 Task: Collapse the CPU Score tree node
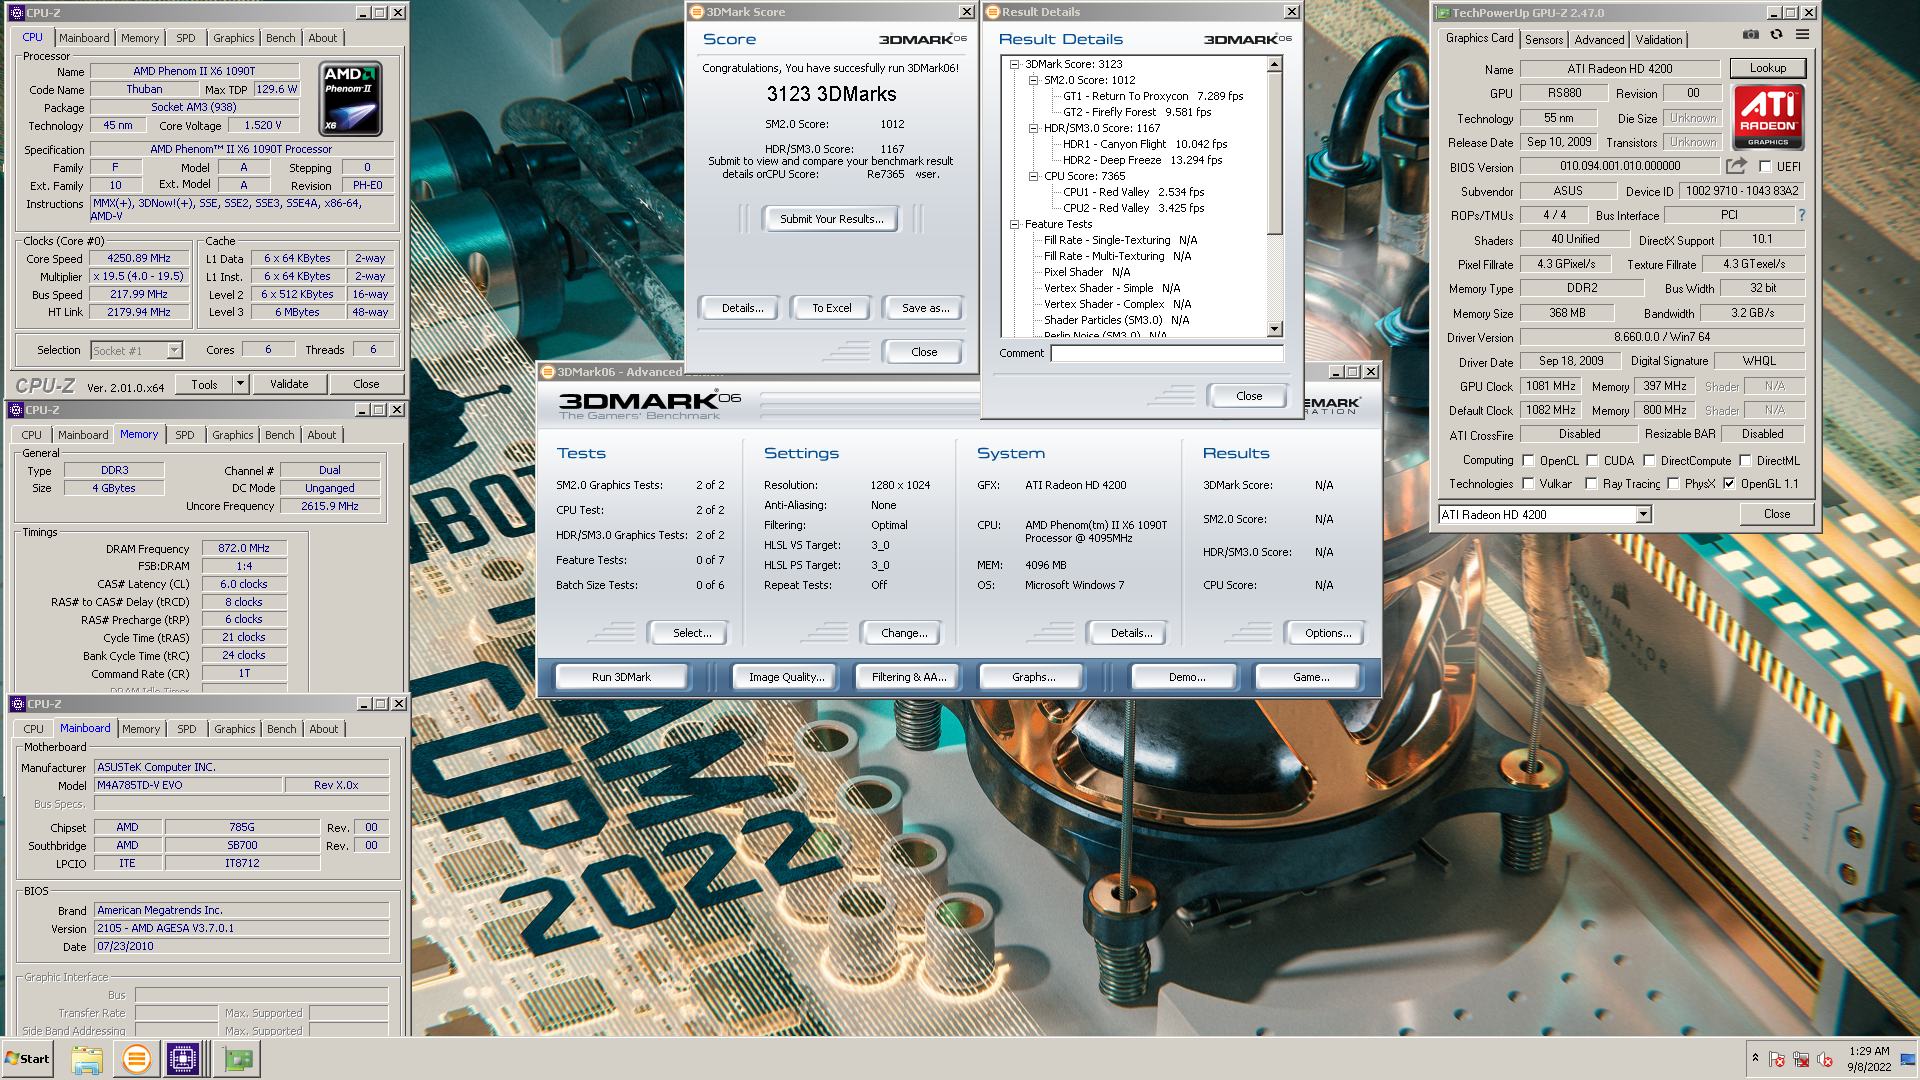(x=1033, y=176)
